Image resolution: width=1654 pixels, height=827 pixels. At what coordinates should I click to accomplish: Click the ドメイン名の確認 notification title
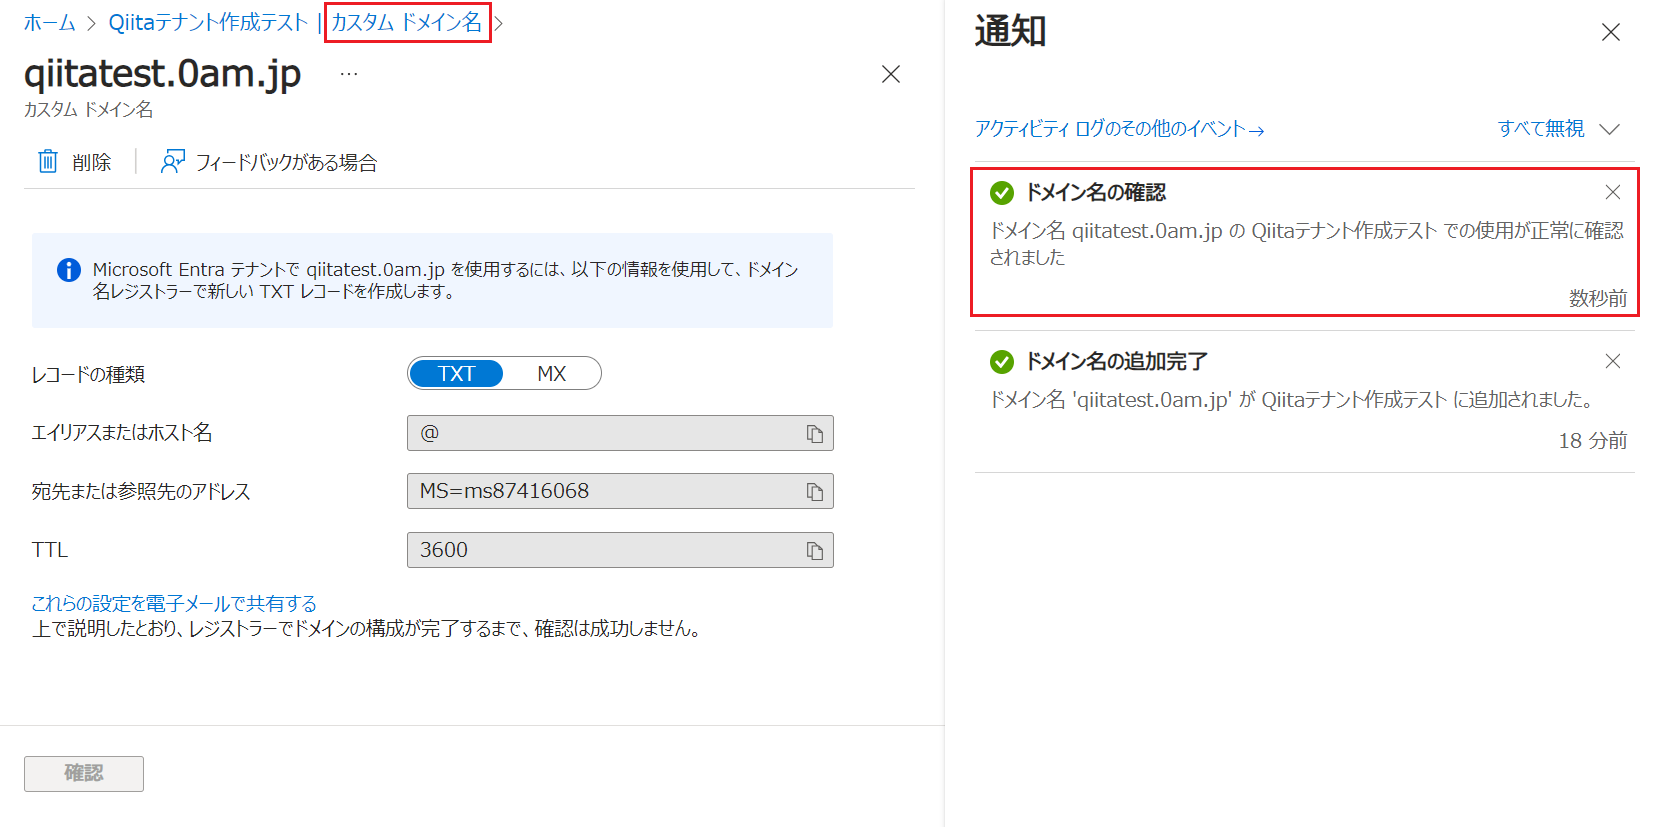pyautogui.click(x=1096, y=192)
